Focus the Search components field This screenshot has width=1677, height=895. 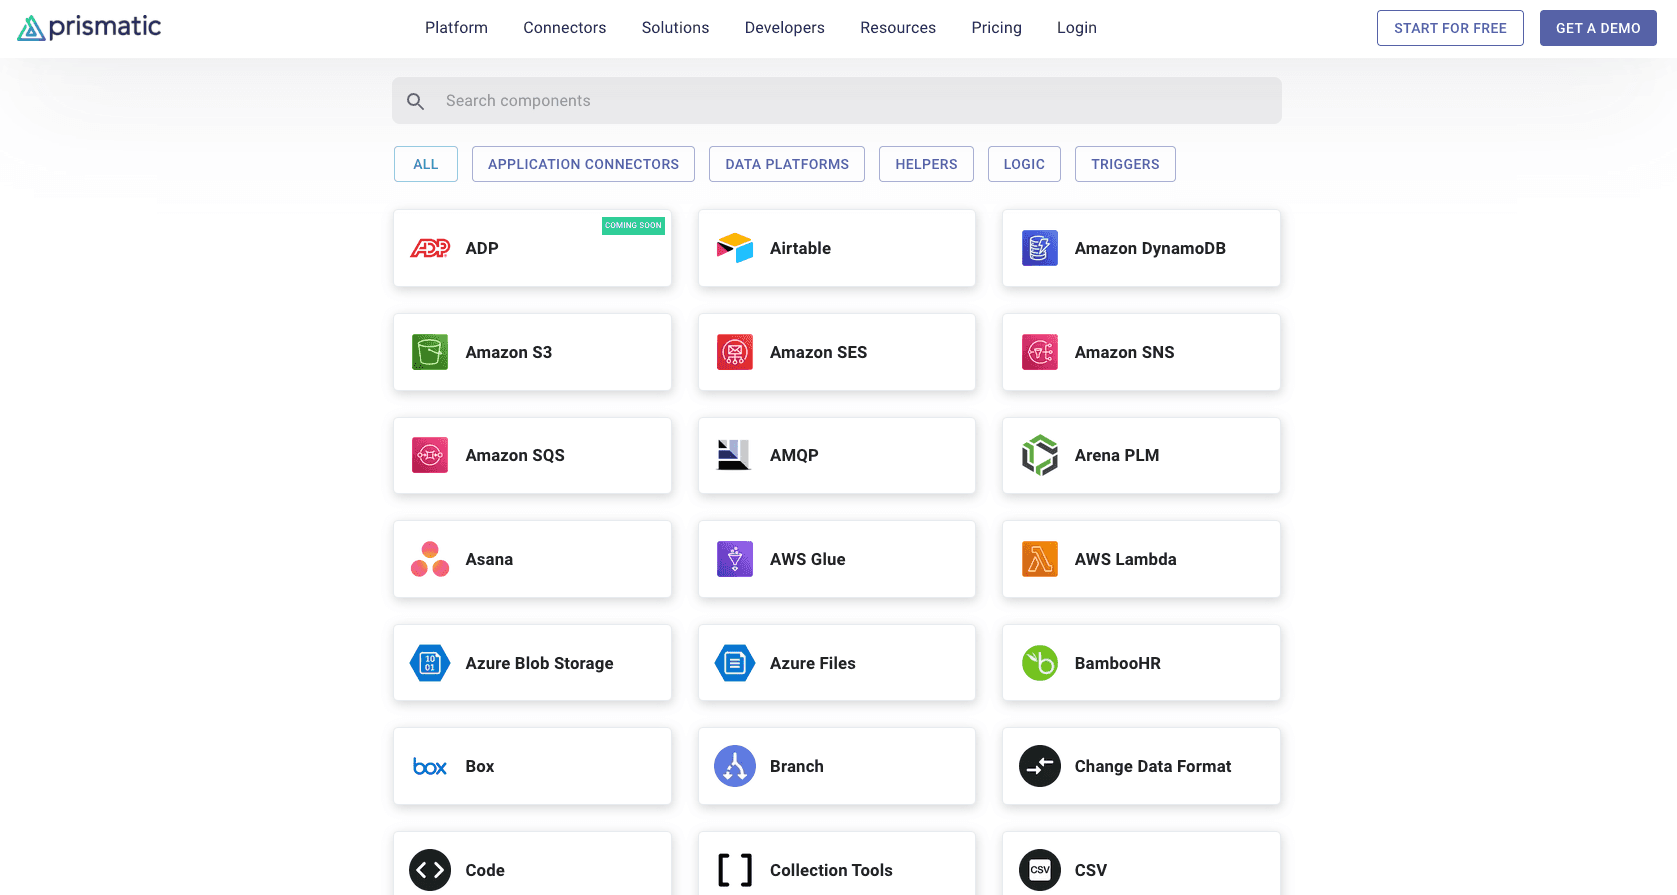pyautogui.click(x=837, y=101)
